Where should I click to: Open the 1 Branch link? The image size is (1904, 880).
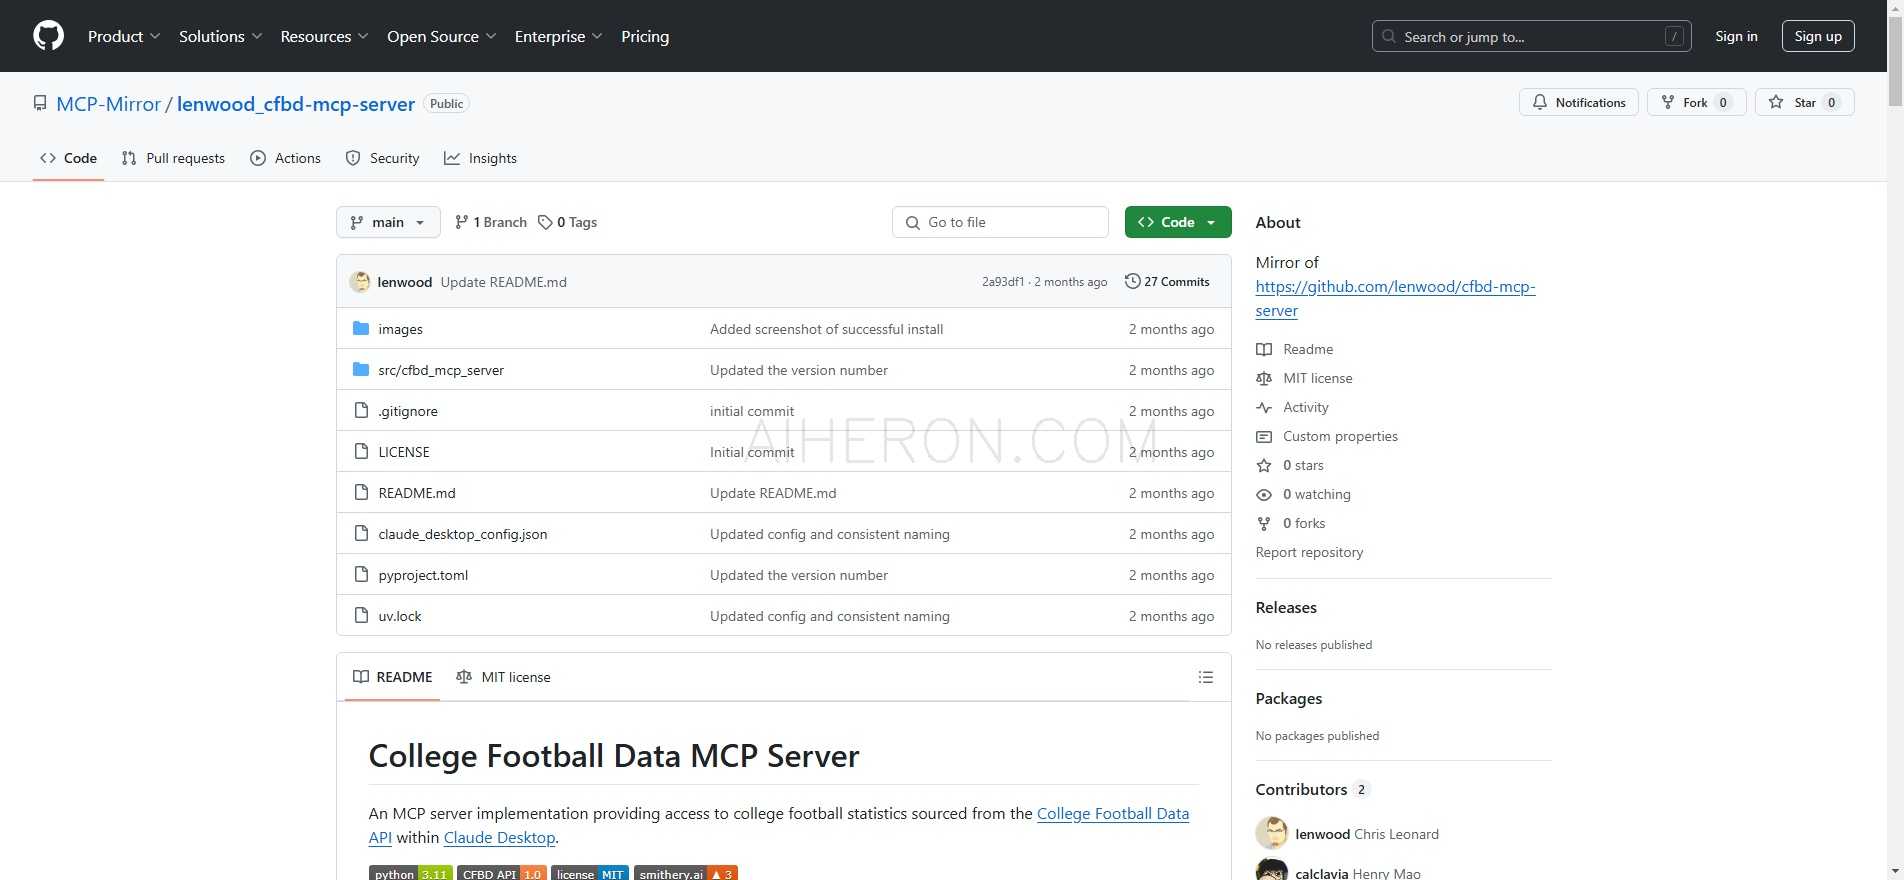(x=490, y=222)
